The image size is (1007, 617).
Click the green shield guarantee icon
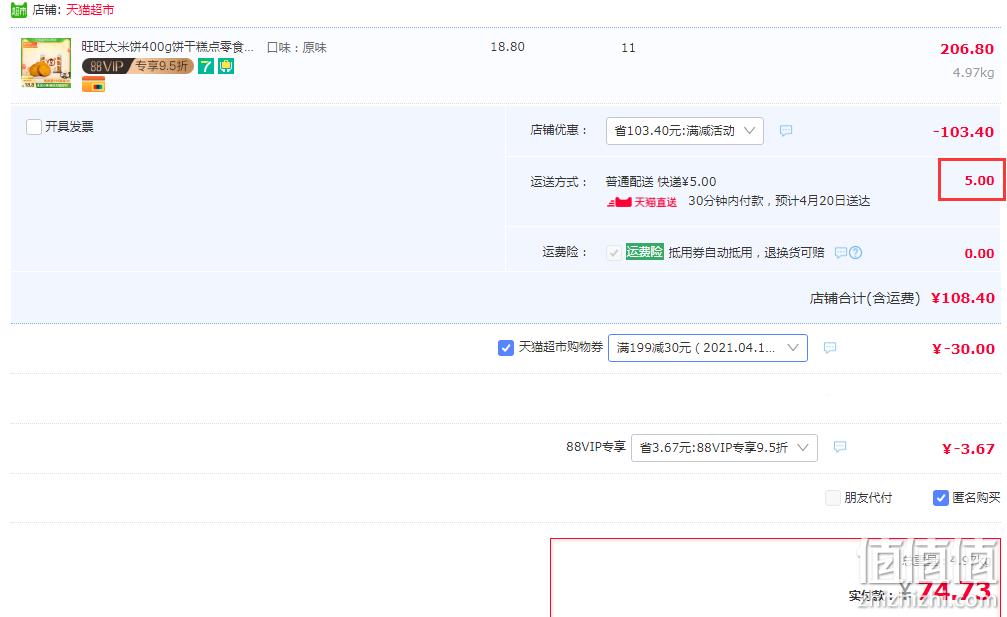(226, 66)
